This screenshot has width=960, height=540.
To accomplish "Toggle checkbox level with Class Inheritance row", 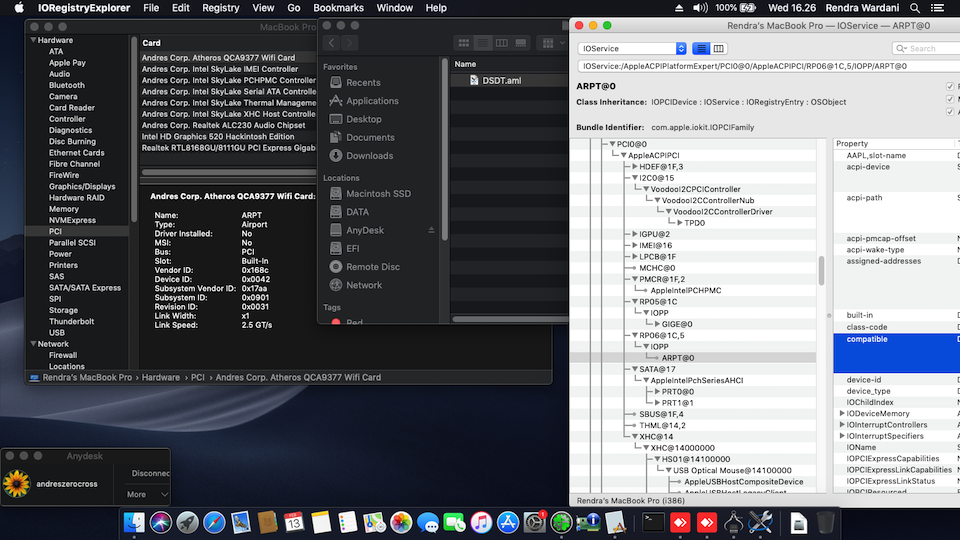I will pos(950,99).
